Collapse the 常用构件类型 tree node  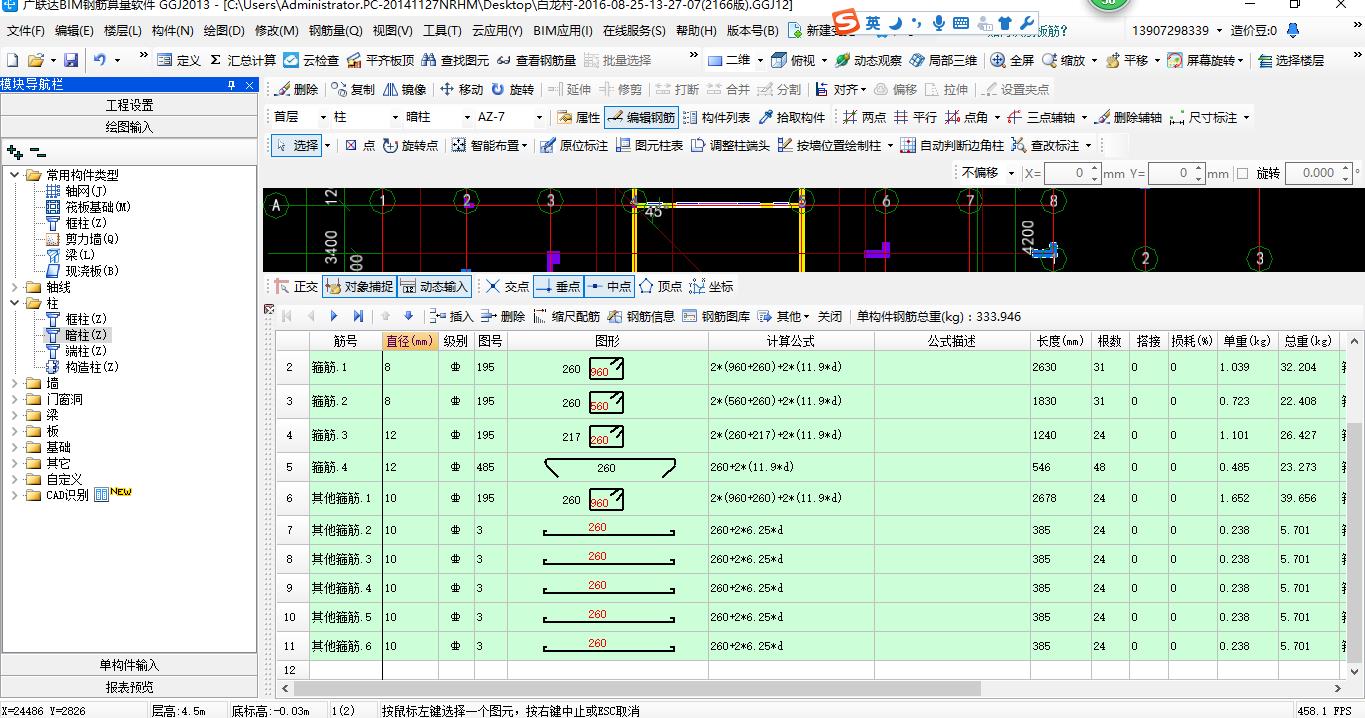(x=15, y=175)
